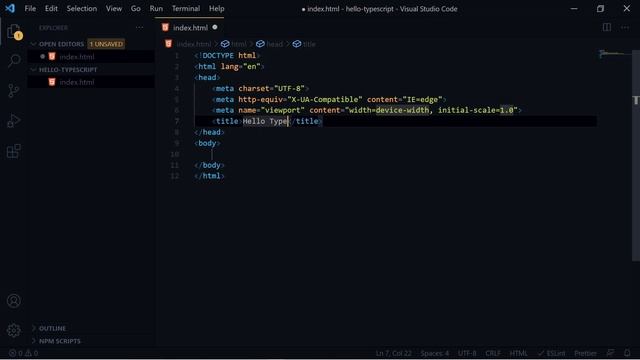Click on the DOCTYPE html line

(x=227, y=56)
